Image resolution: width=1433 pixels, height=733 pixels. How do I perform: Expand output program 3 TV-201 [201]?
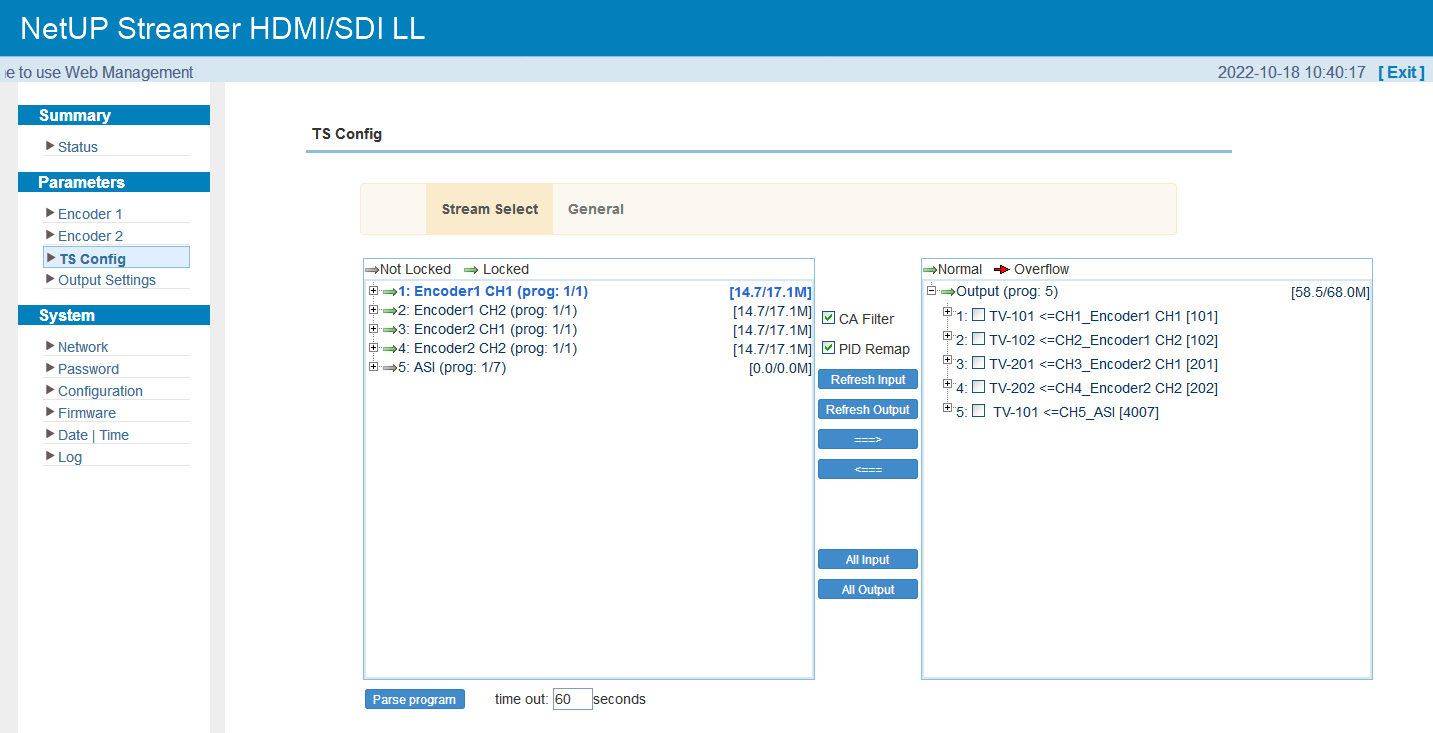click(949, 362)
